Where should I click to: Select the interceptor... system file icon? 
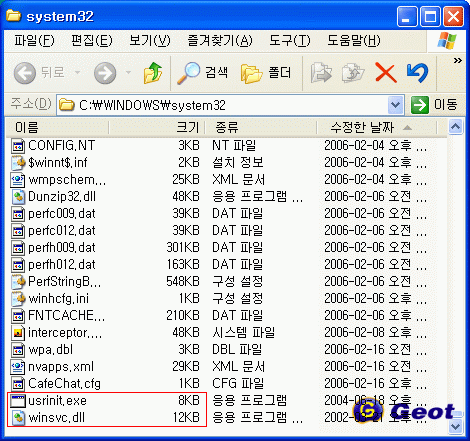pyautogui.click(x=18, y=333)
